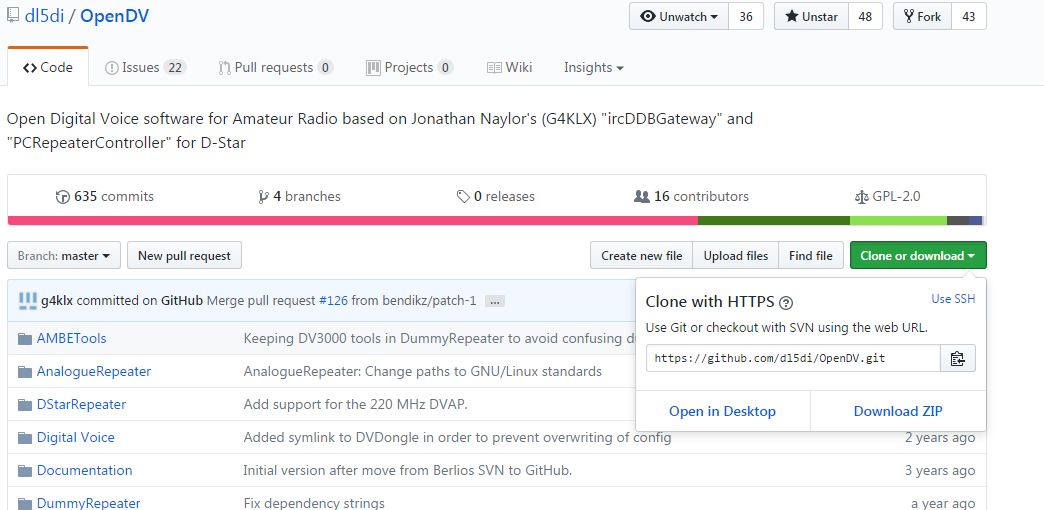Open the Issues tab

145,67
